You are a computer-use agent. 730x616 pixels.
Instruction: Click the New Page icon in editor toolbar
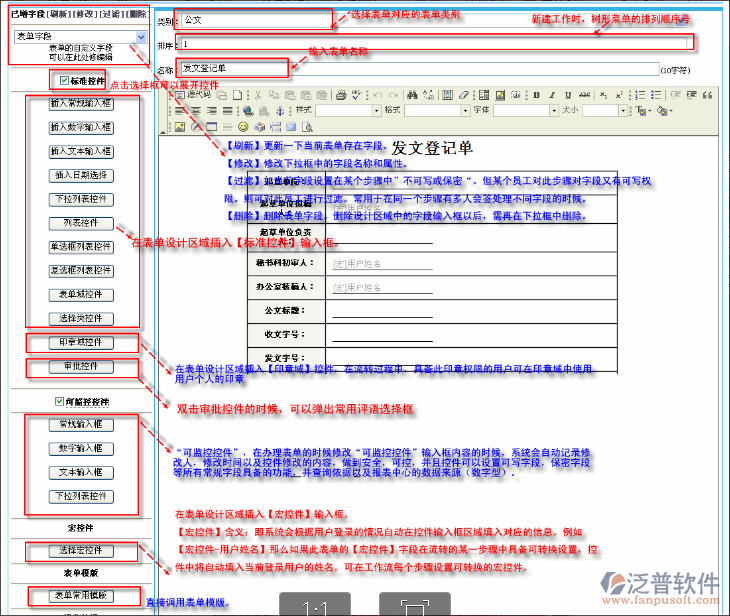click(237, 95)
